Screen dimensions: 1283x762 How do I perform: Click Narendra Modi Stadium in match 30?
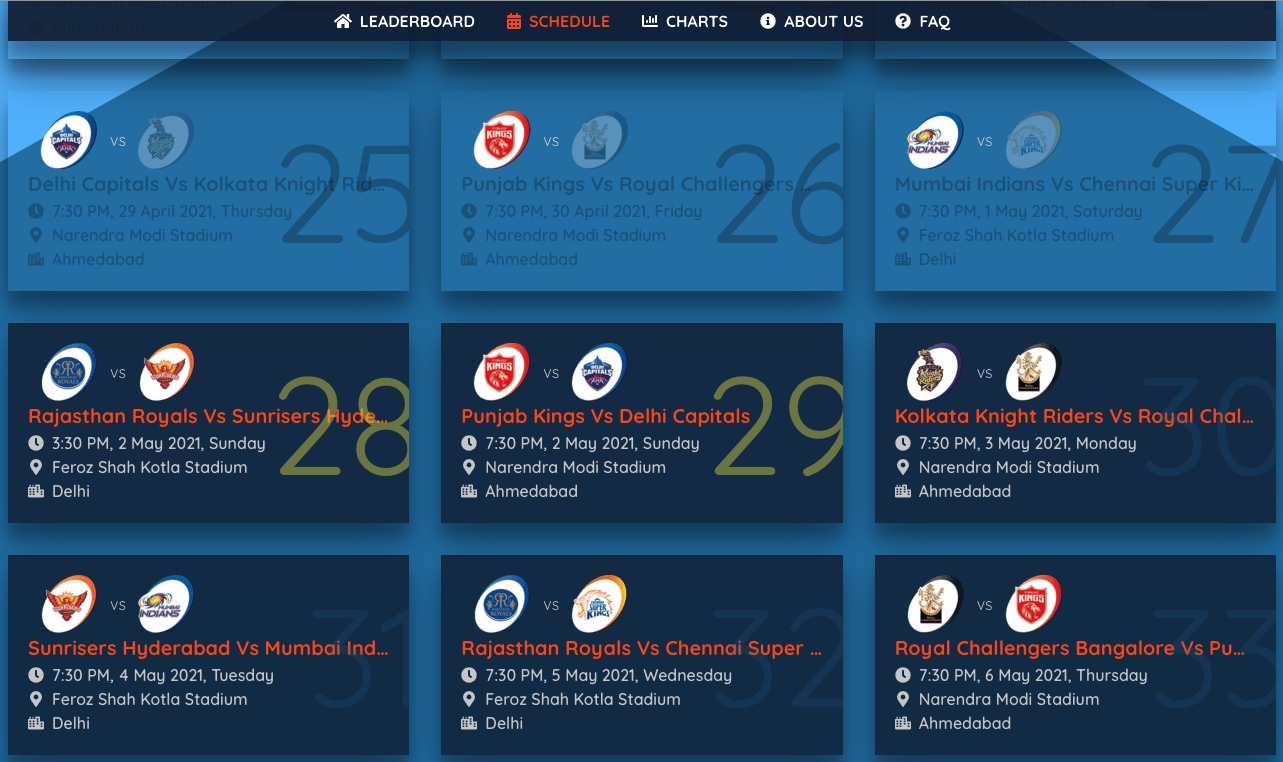point(1009,467)
